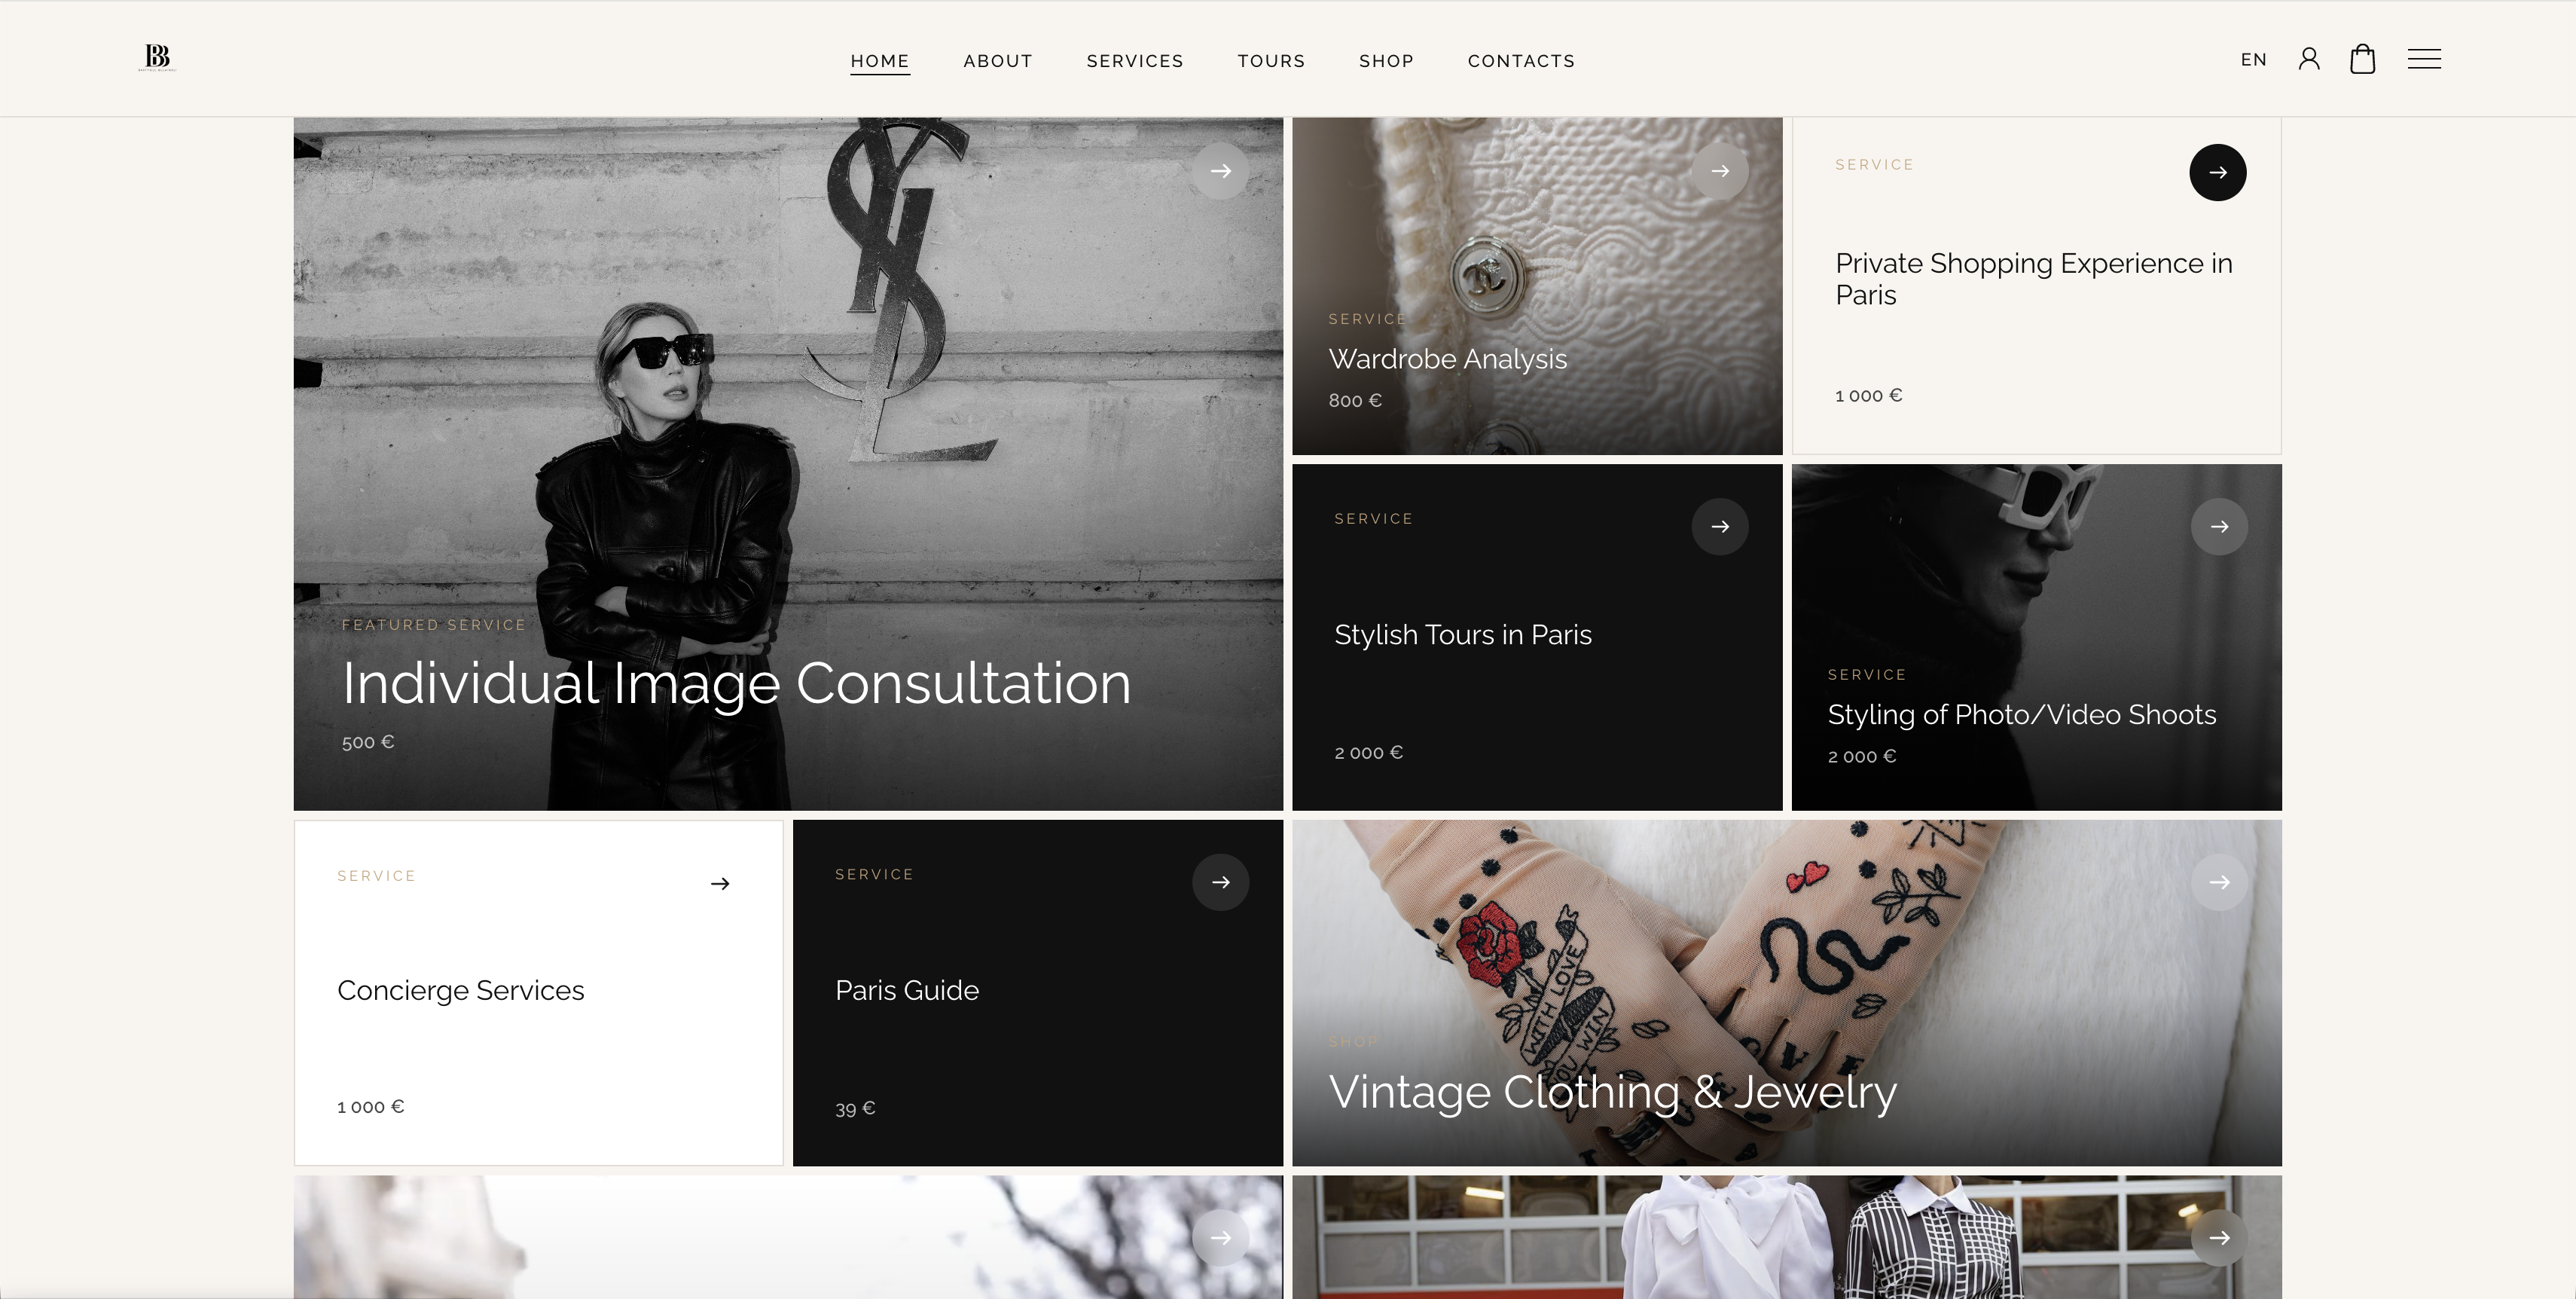Open the shopping bag cart icon
This screenshot has width=2576, height=1299.
click(x=2363, y=59)
